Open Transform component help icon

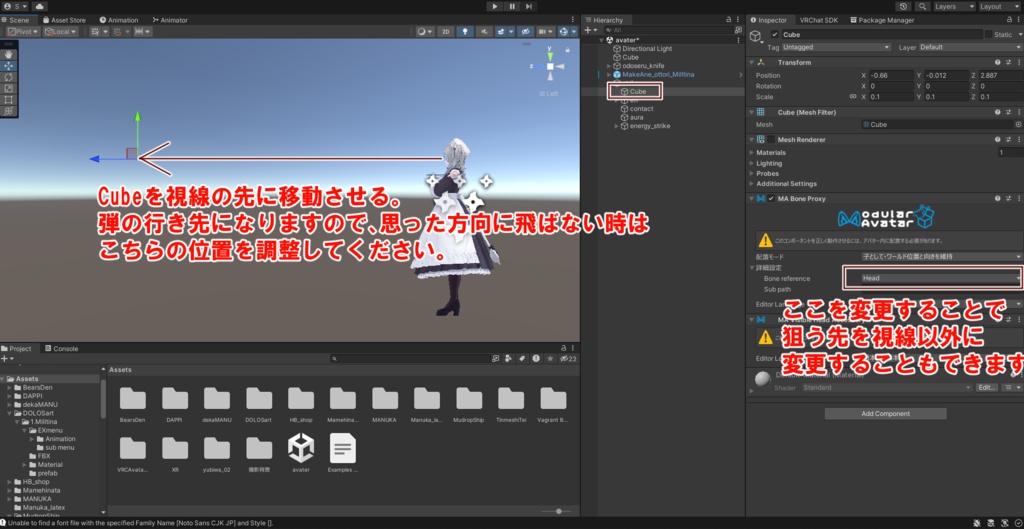[x=998, y=63]
